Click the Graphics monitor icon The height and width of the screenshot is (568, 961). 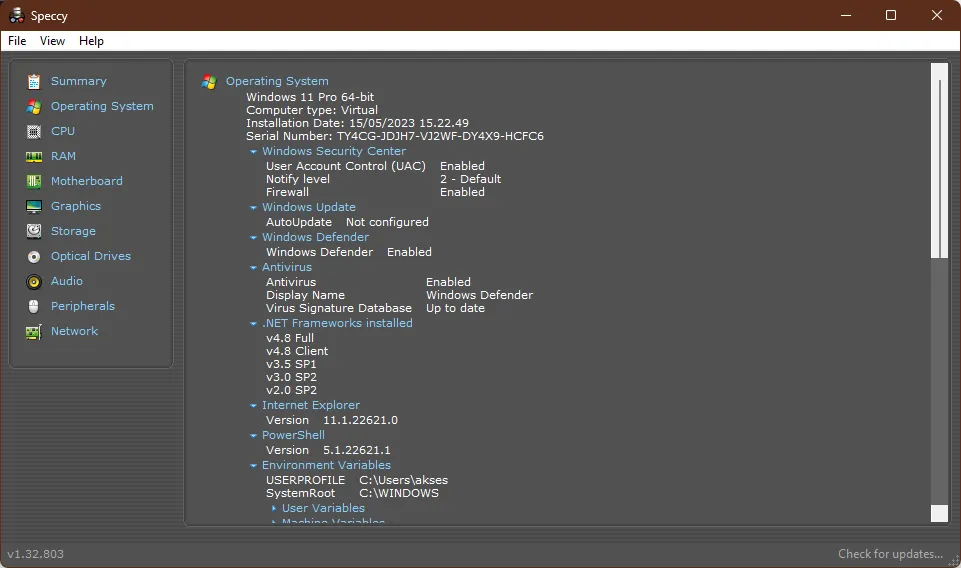(x=34, y=206)
